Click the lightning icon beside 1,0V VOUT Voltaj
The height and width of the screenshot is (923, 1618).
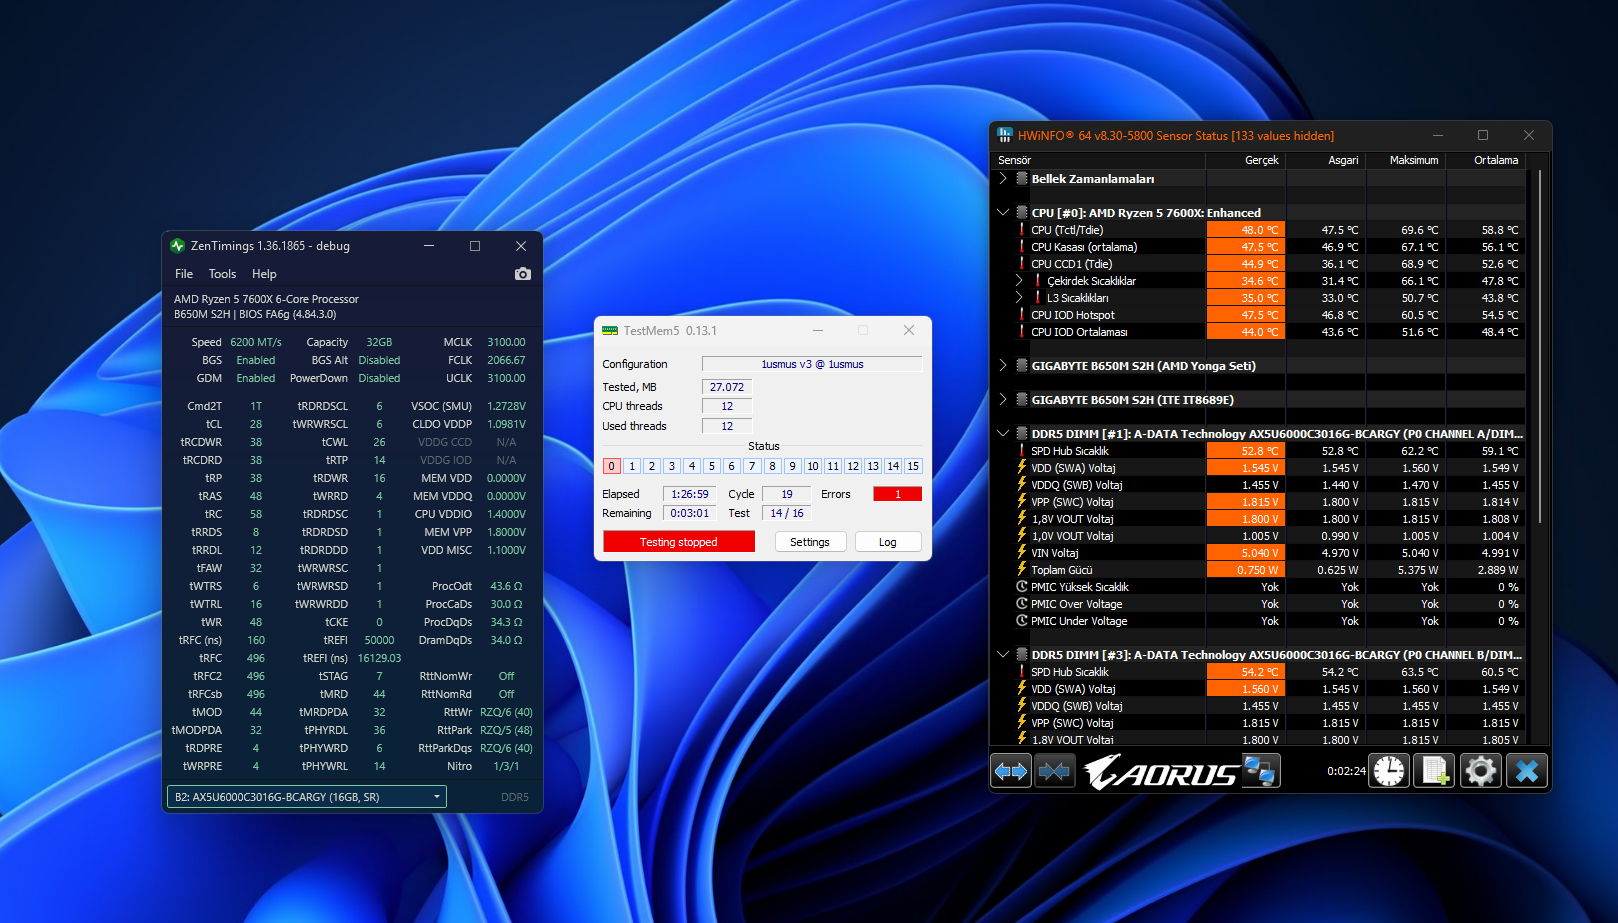click(x=1022, y=536)
